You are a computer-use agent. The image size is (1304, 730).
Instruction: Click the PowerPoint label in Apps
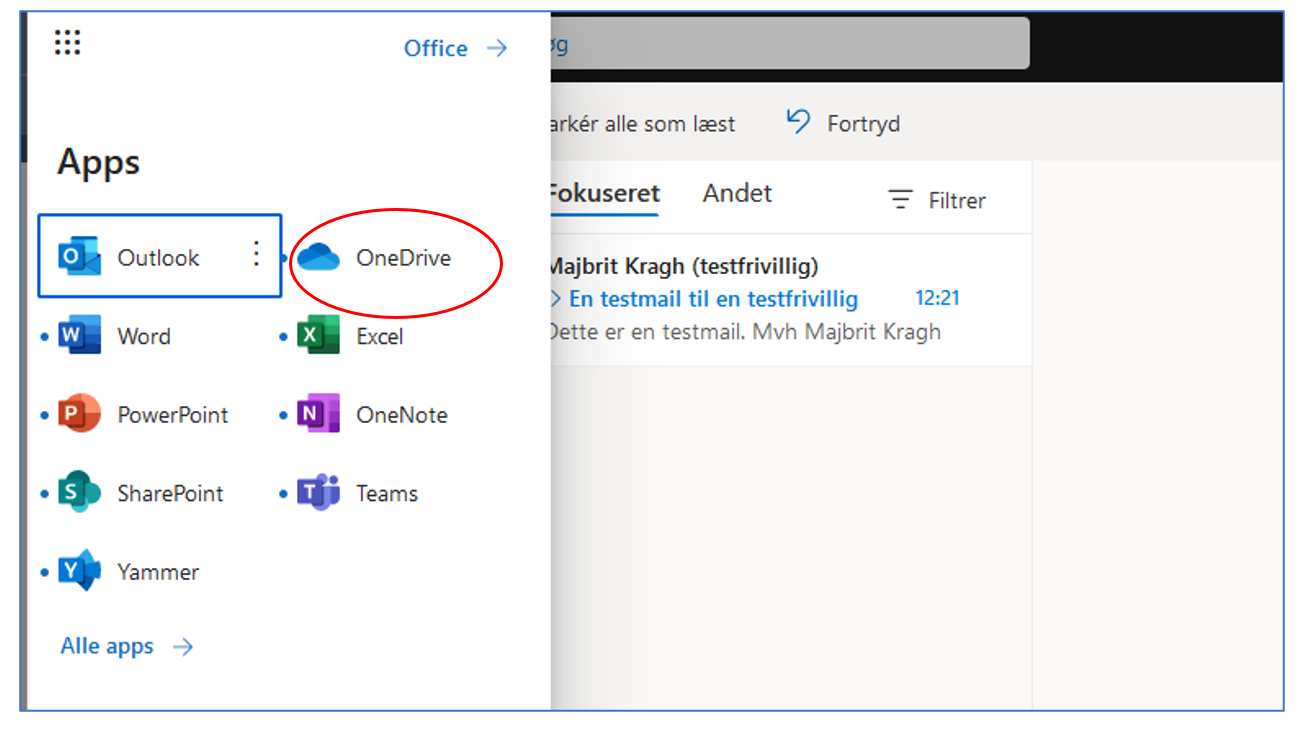(173, 414)
